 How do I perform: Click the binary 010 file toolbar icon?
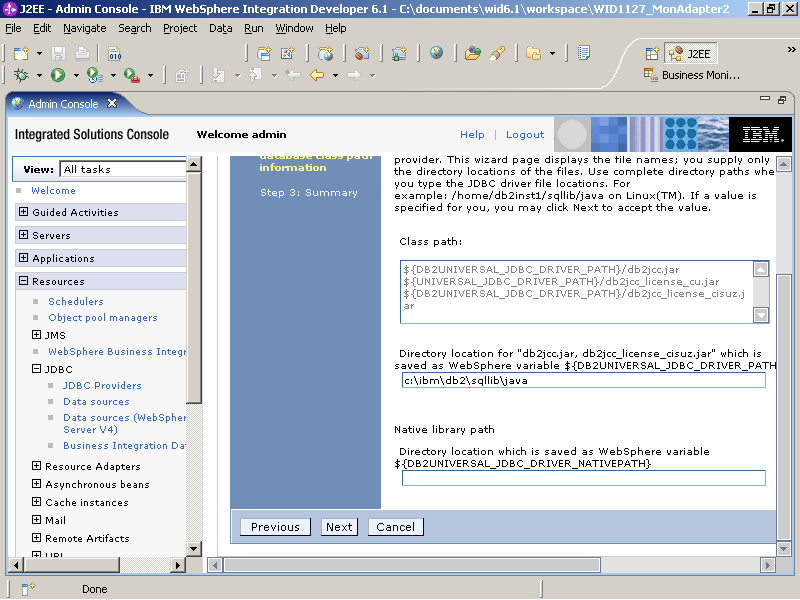[115, 53]
